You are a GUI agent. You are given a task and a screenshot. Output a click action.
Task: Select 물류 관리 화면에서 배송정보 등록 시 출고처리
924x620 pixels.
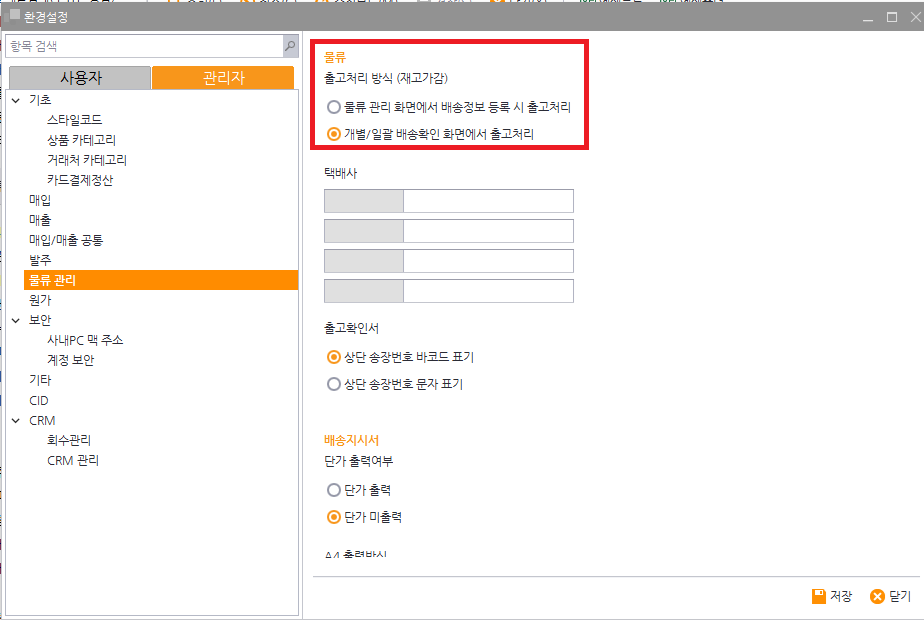(x=334, y=106)
